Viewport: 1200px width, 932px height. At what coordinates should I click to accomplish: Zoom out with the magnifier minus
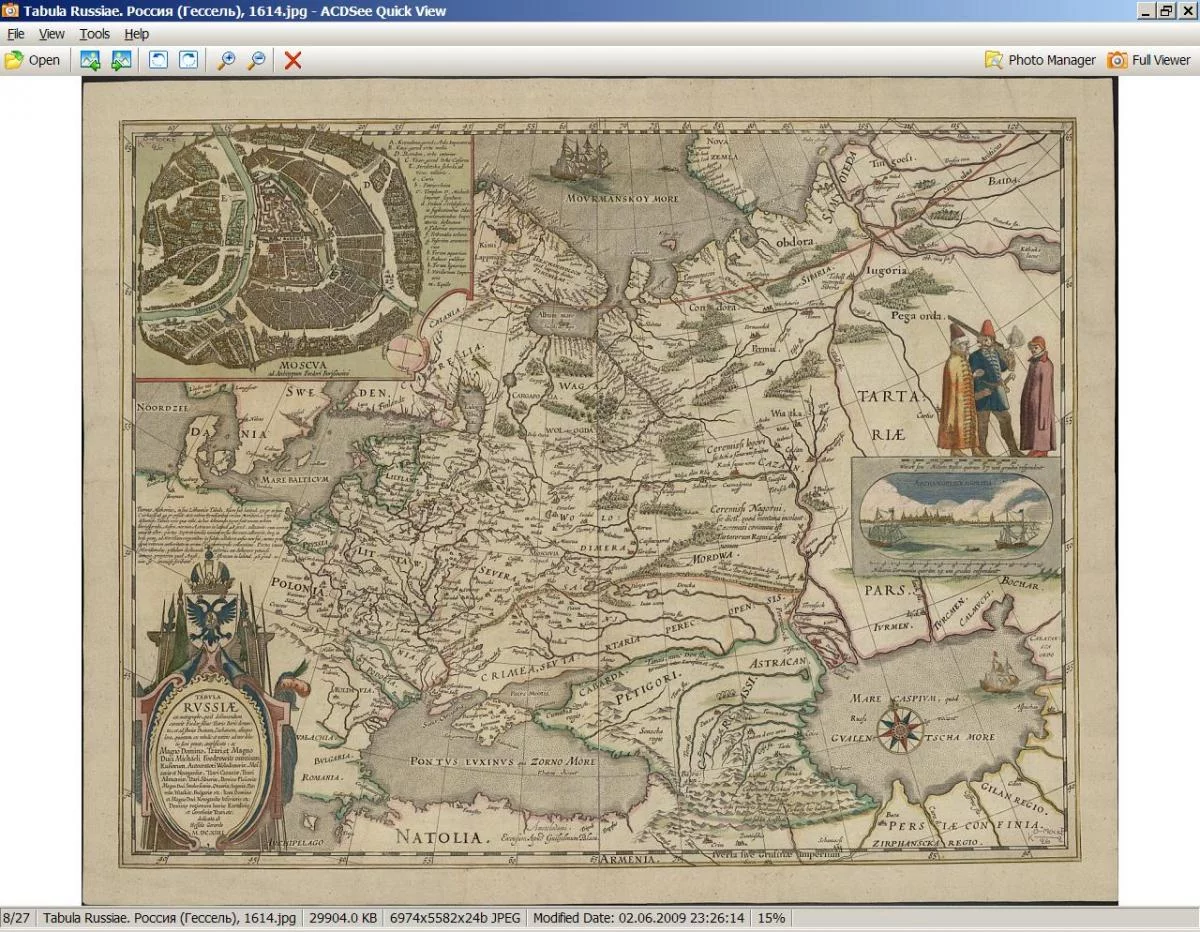257,60
